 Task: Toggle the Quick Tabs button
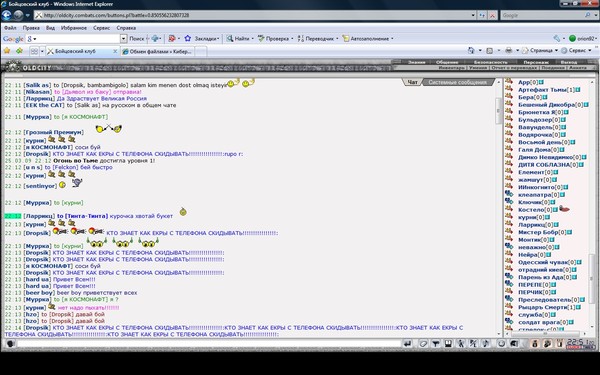34,51
